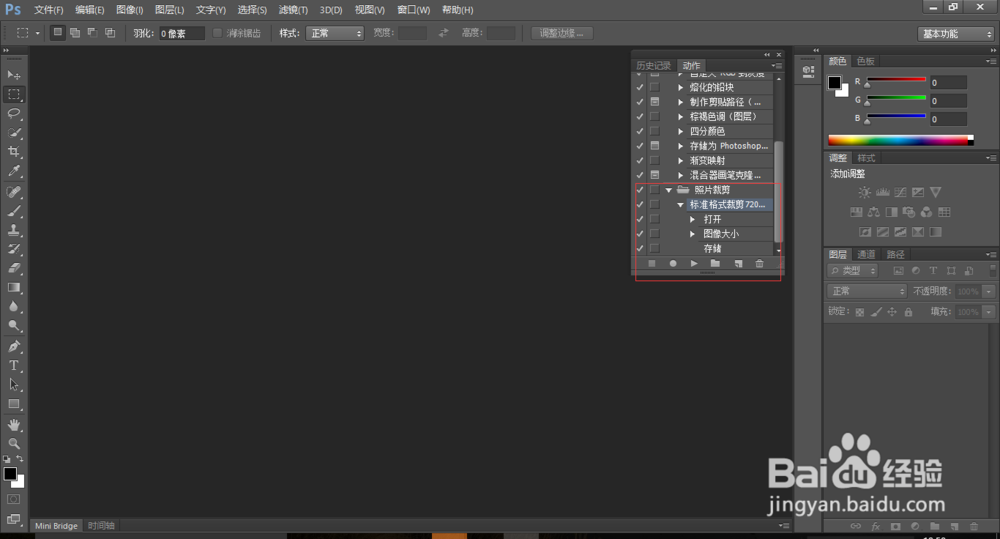The image size is (1000, 539).
Task: Open the 图像(I) menu
Action: [129, 10]
